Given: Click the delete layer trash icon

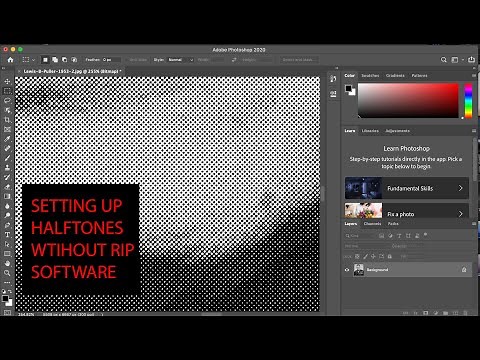Looking at the screenshot, I should click(465, 313).
